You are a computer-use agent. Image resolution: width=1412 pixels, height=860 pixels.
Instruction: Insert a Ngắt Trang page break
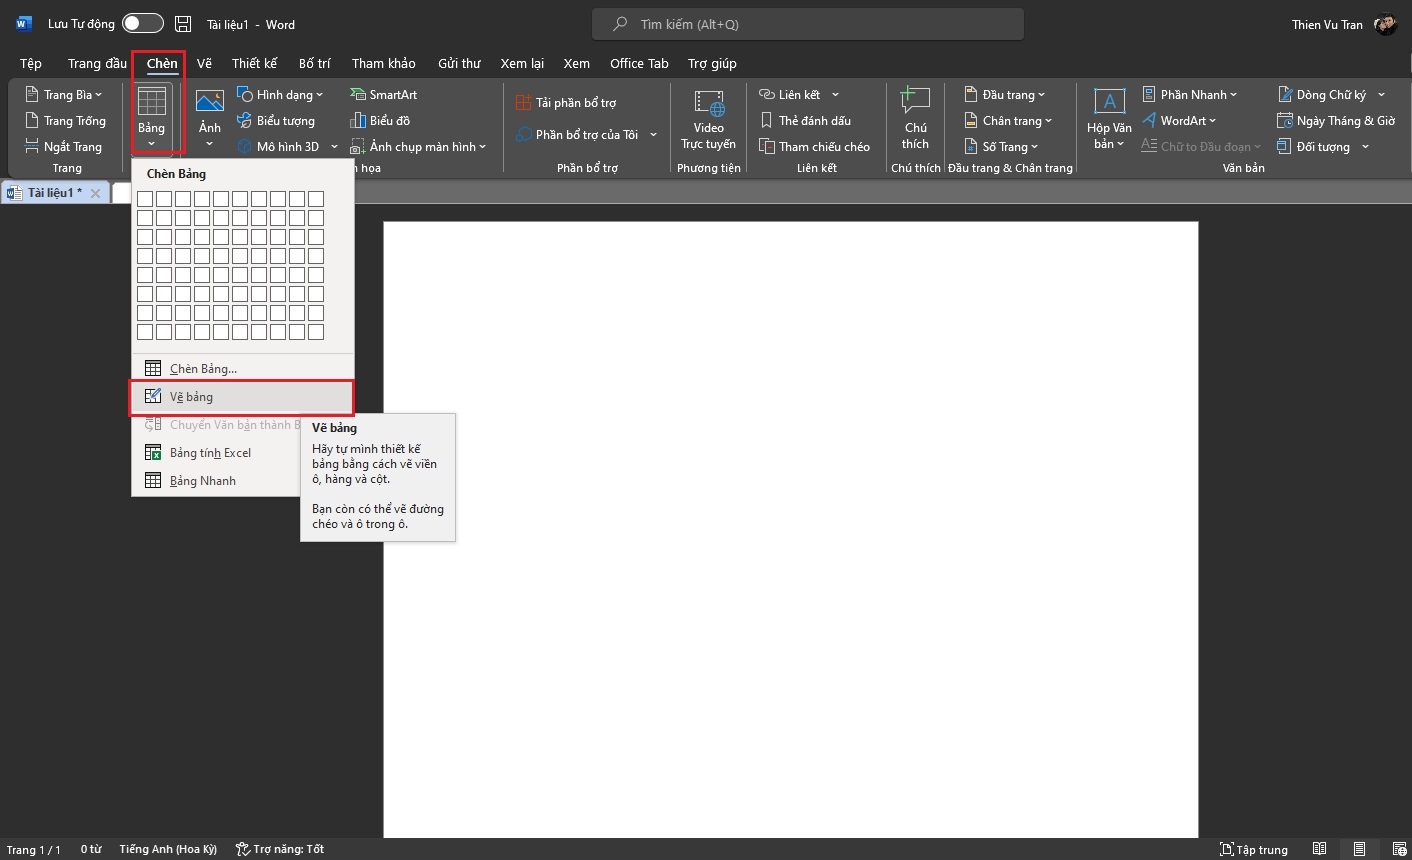pos(64,147)
